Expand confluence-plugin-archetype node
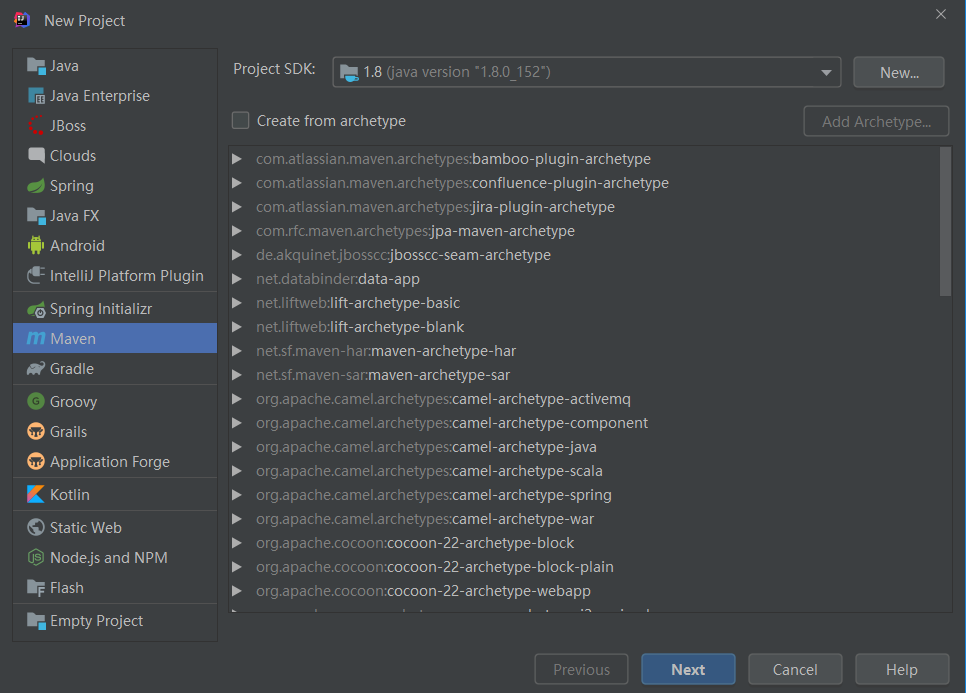Screen dimensions: 966x693 pos(237,183)
